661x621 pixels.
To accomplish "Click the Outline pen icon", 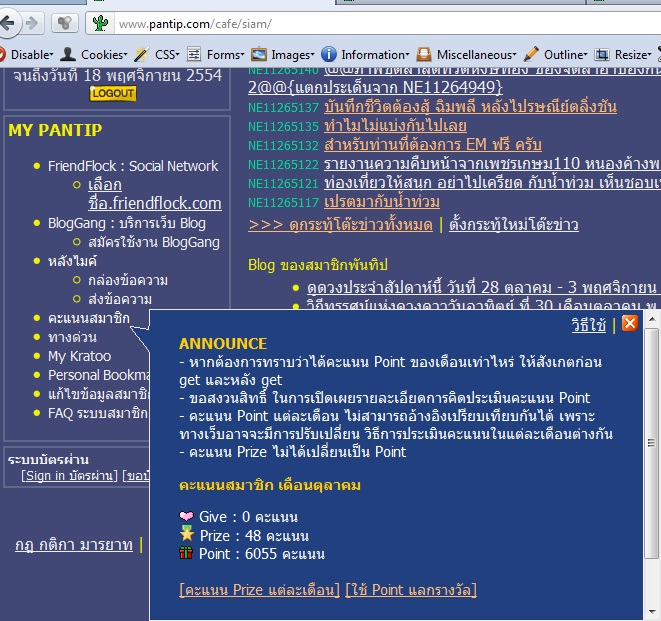I will coord(531,54).
